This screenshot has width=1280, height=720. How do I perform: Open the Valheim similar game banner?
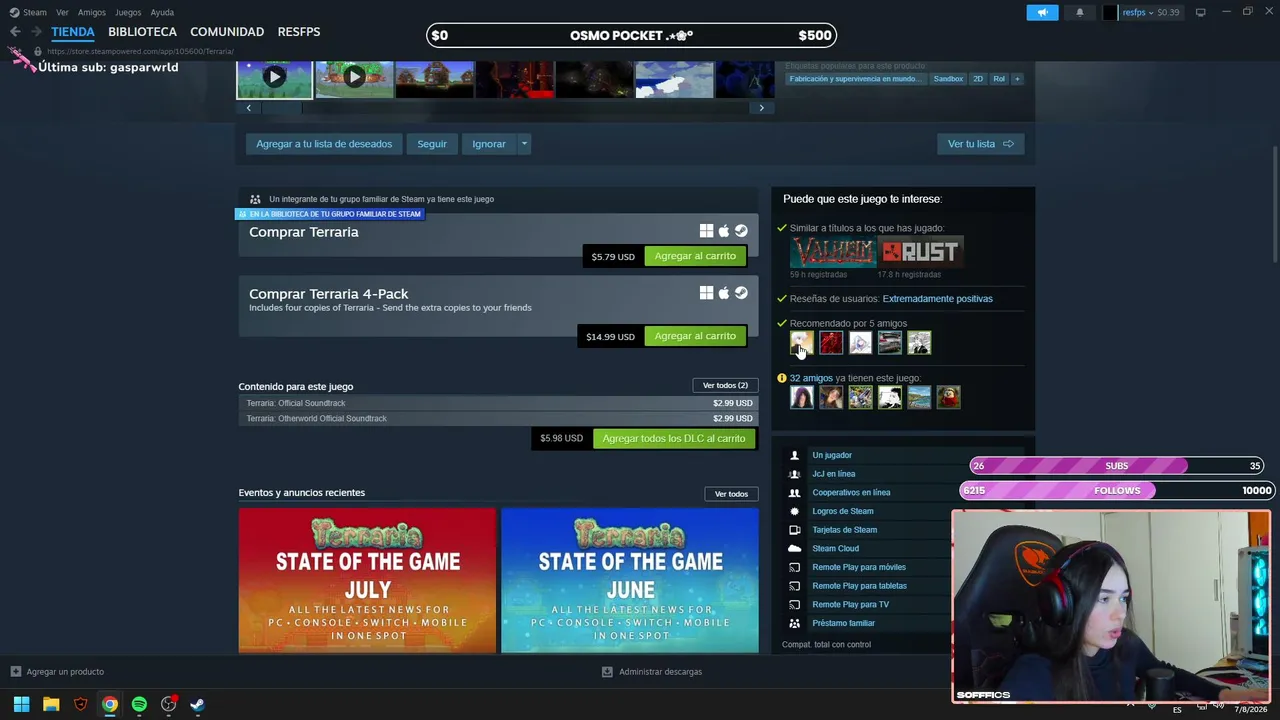[832, 252]
